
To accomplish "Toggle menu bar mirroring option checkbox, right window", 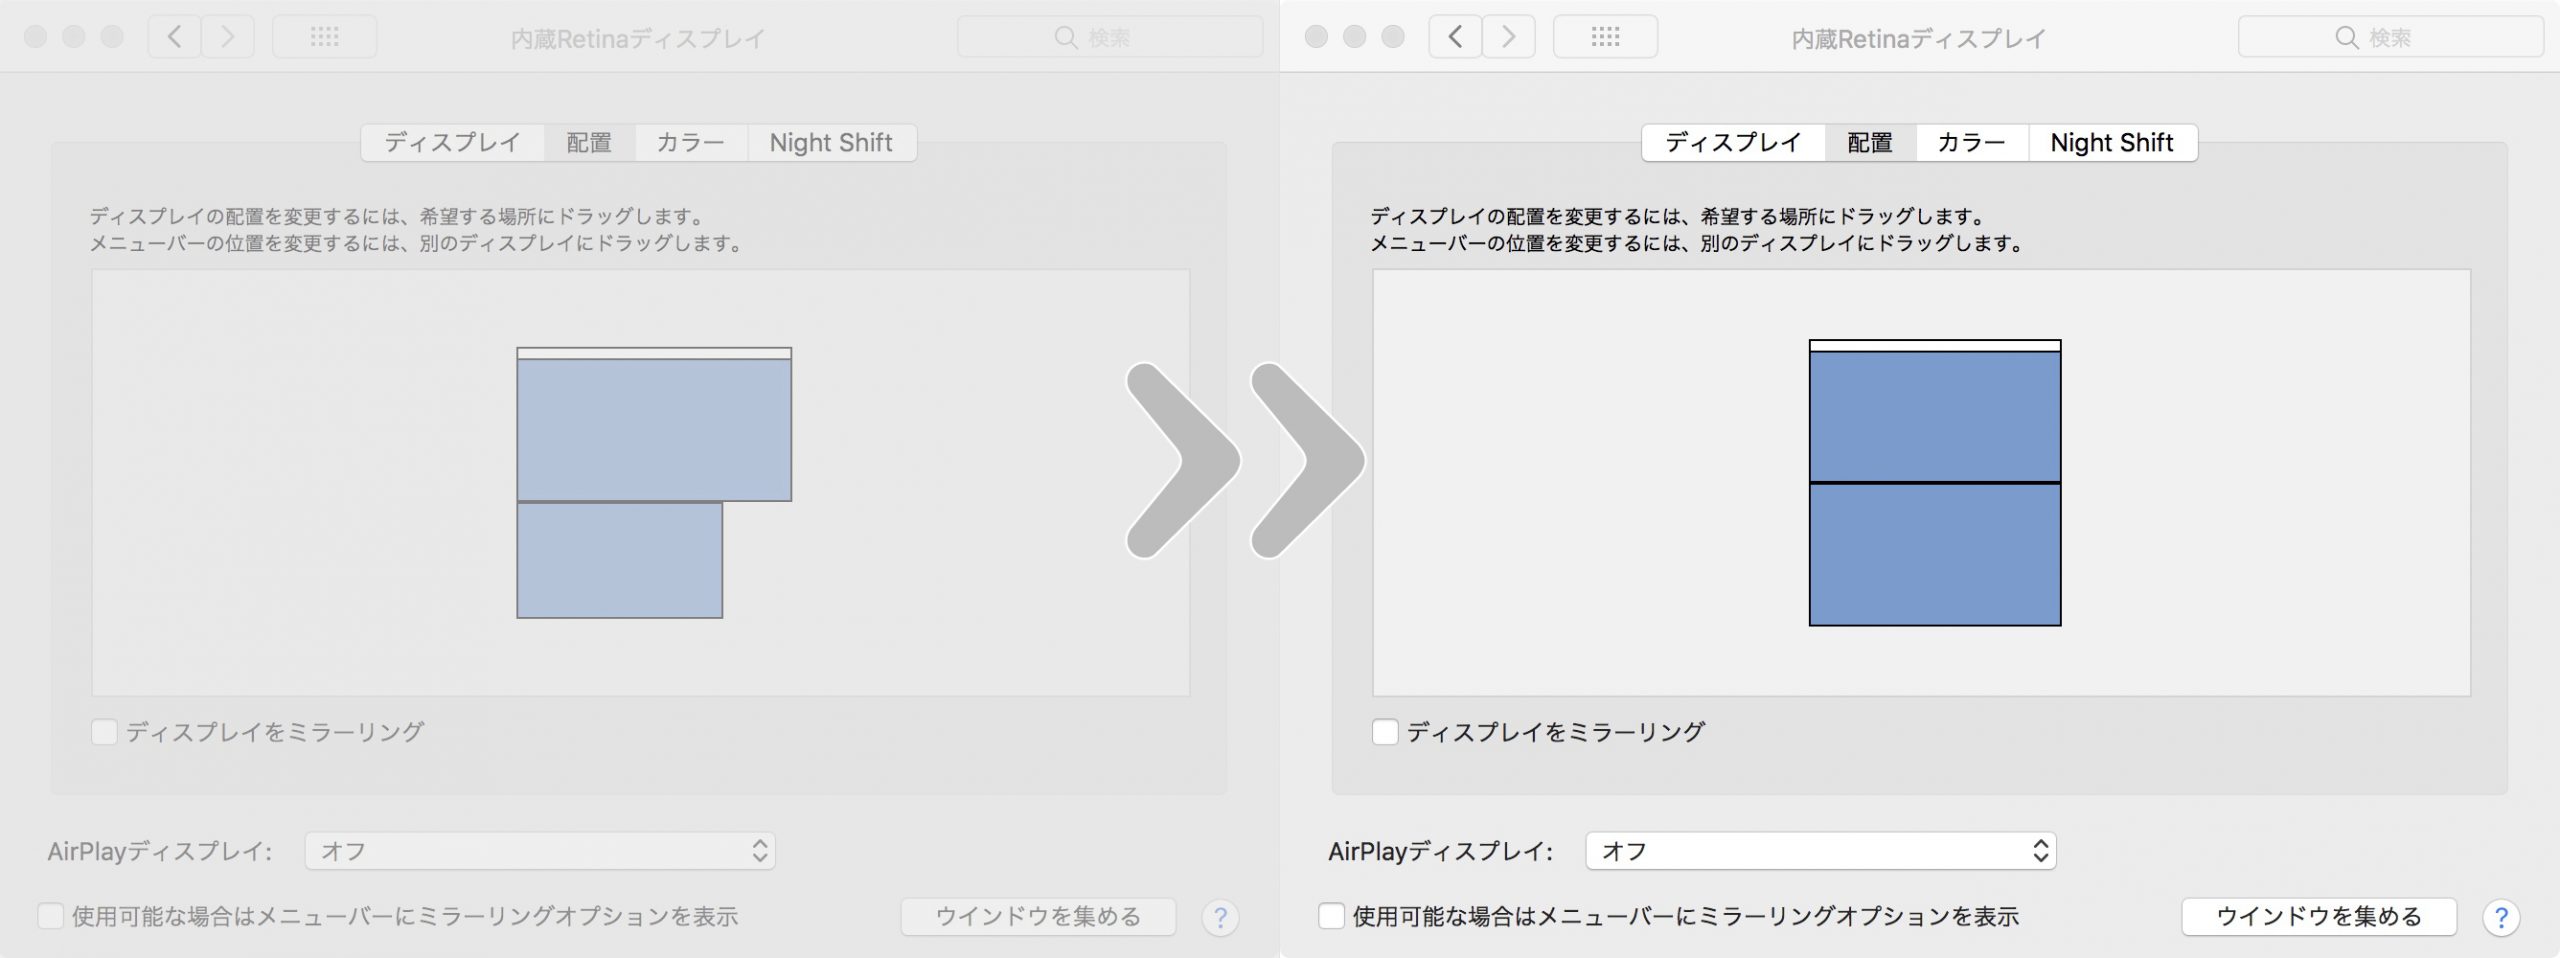I will (x=1331, y=916).
